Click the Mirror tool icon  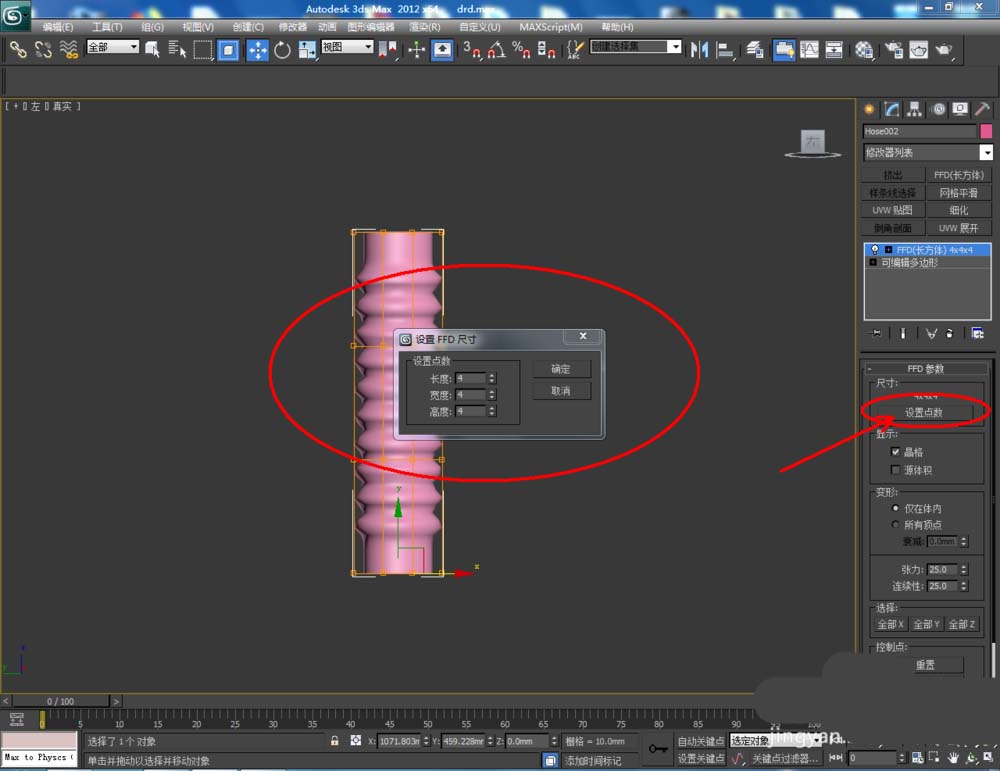pyautogui.click(x=699, y=49)
